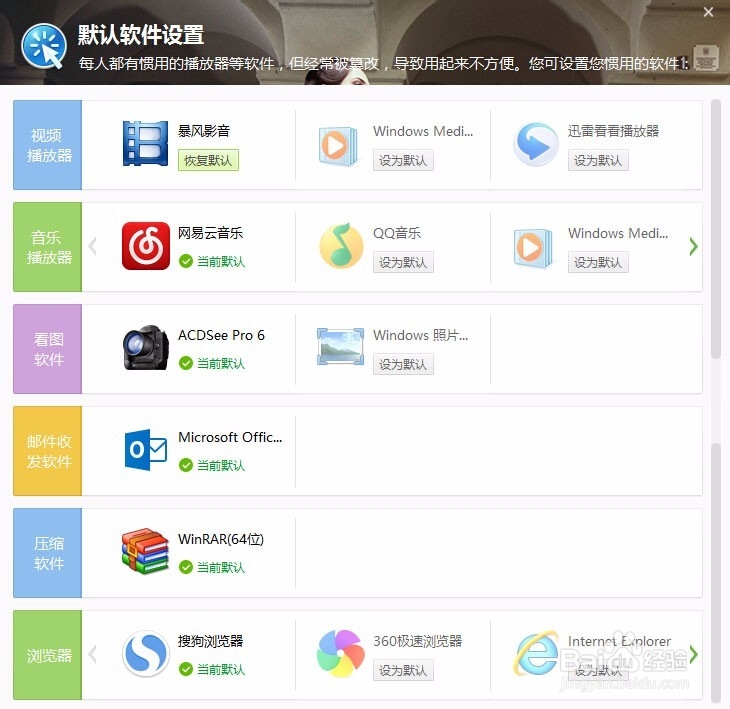730x709 pixels.
Task: Show previous music players with left arrow
Action: pos(93,246)
